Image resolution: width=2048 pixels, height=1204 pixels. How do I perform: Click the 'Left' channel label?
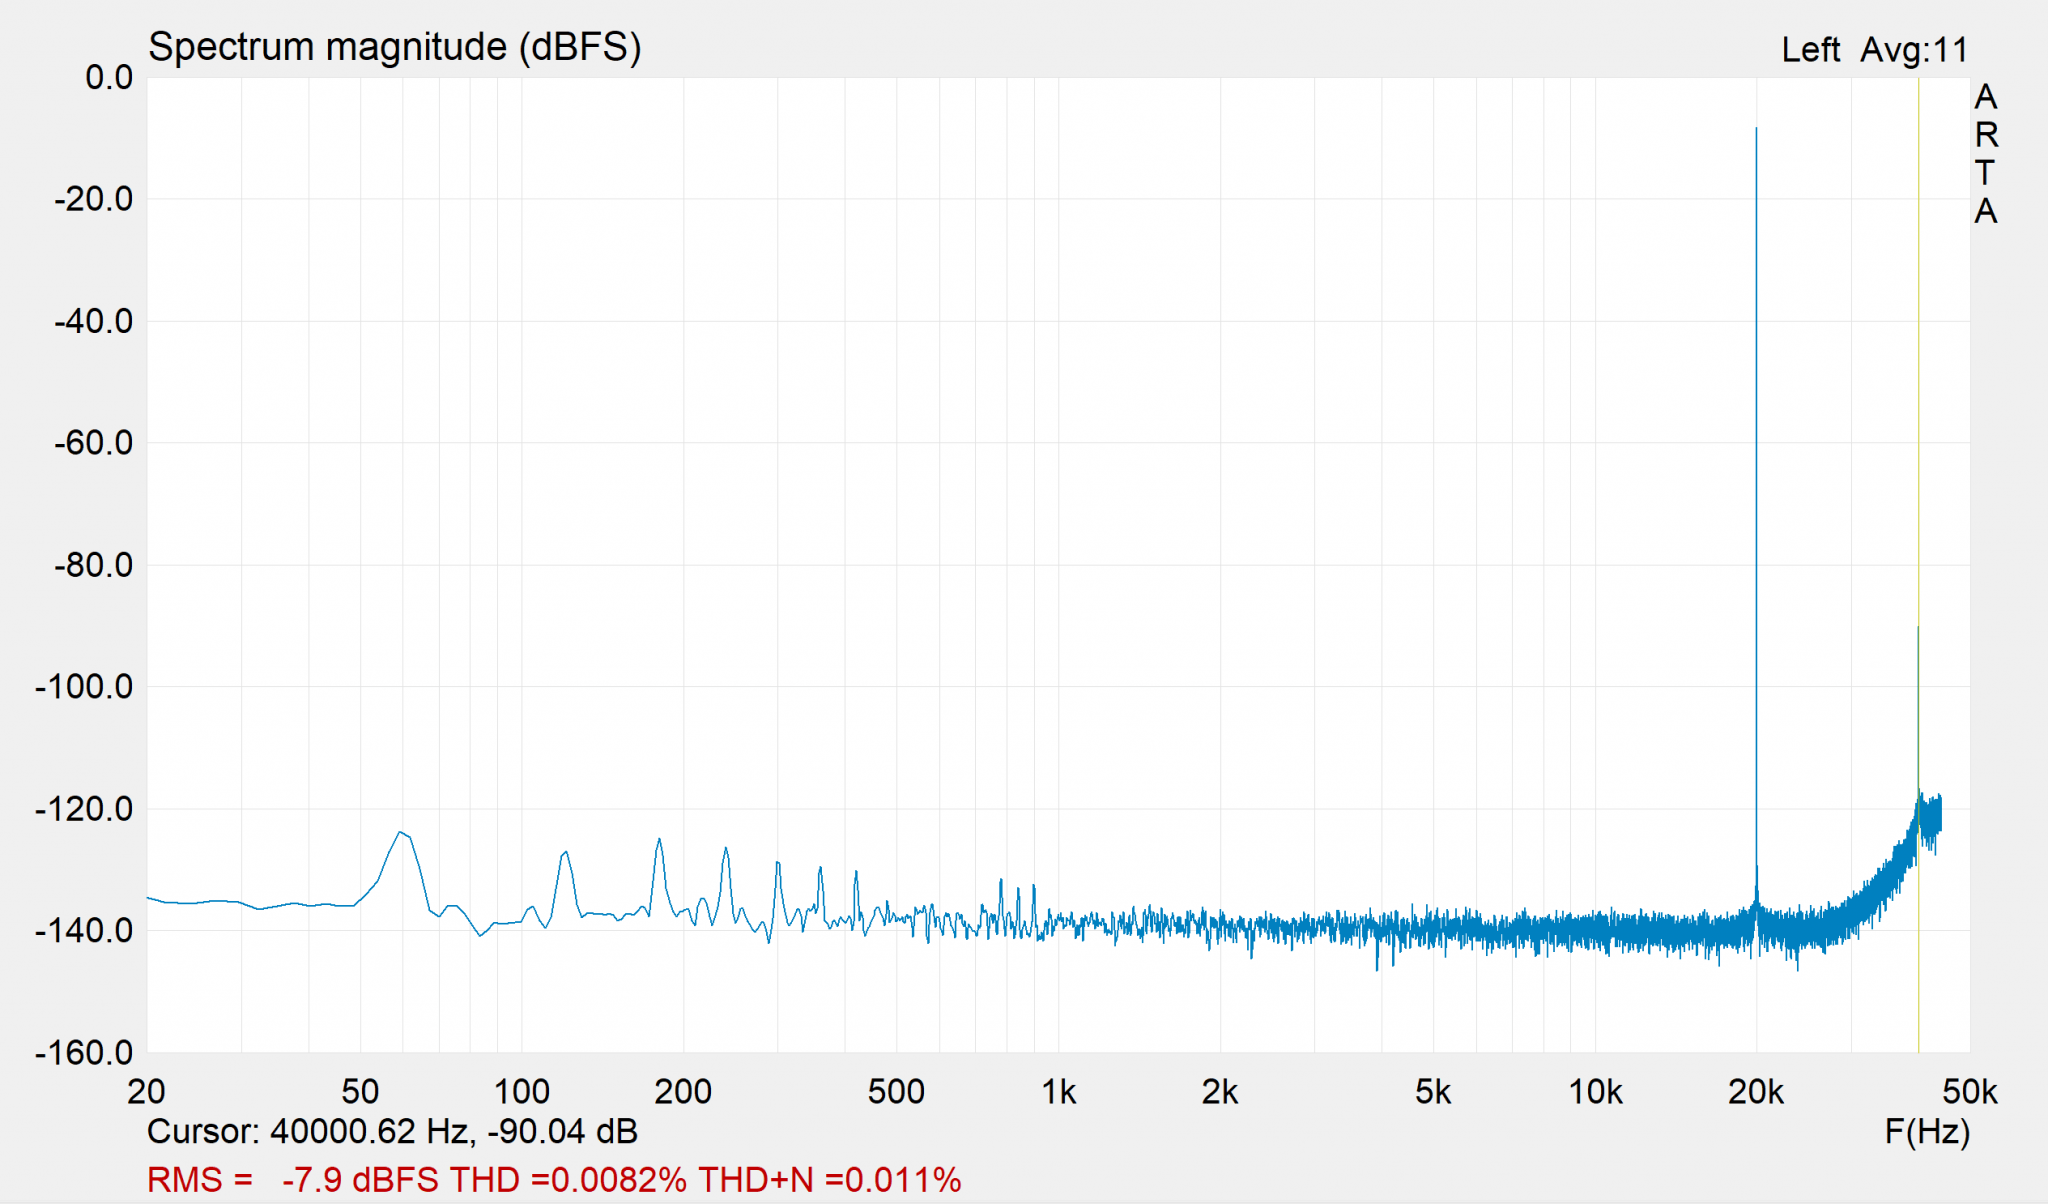point(1810,50)
